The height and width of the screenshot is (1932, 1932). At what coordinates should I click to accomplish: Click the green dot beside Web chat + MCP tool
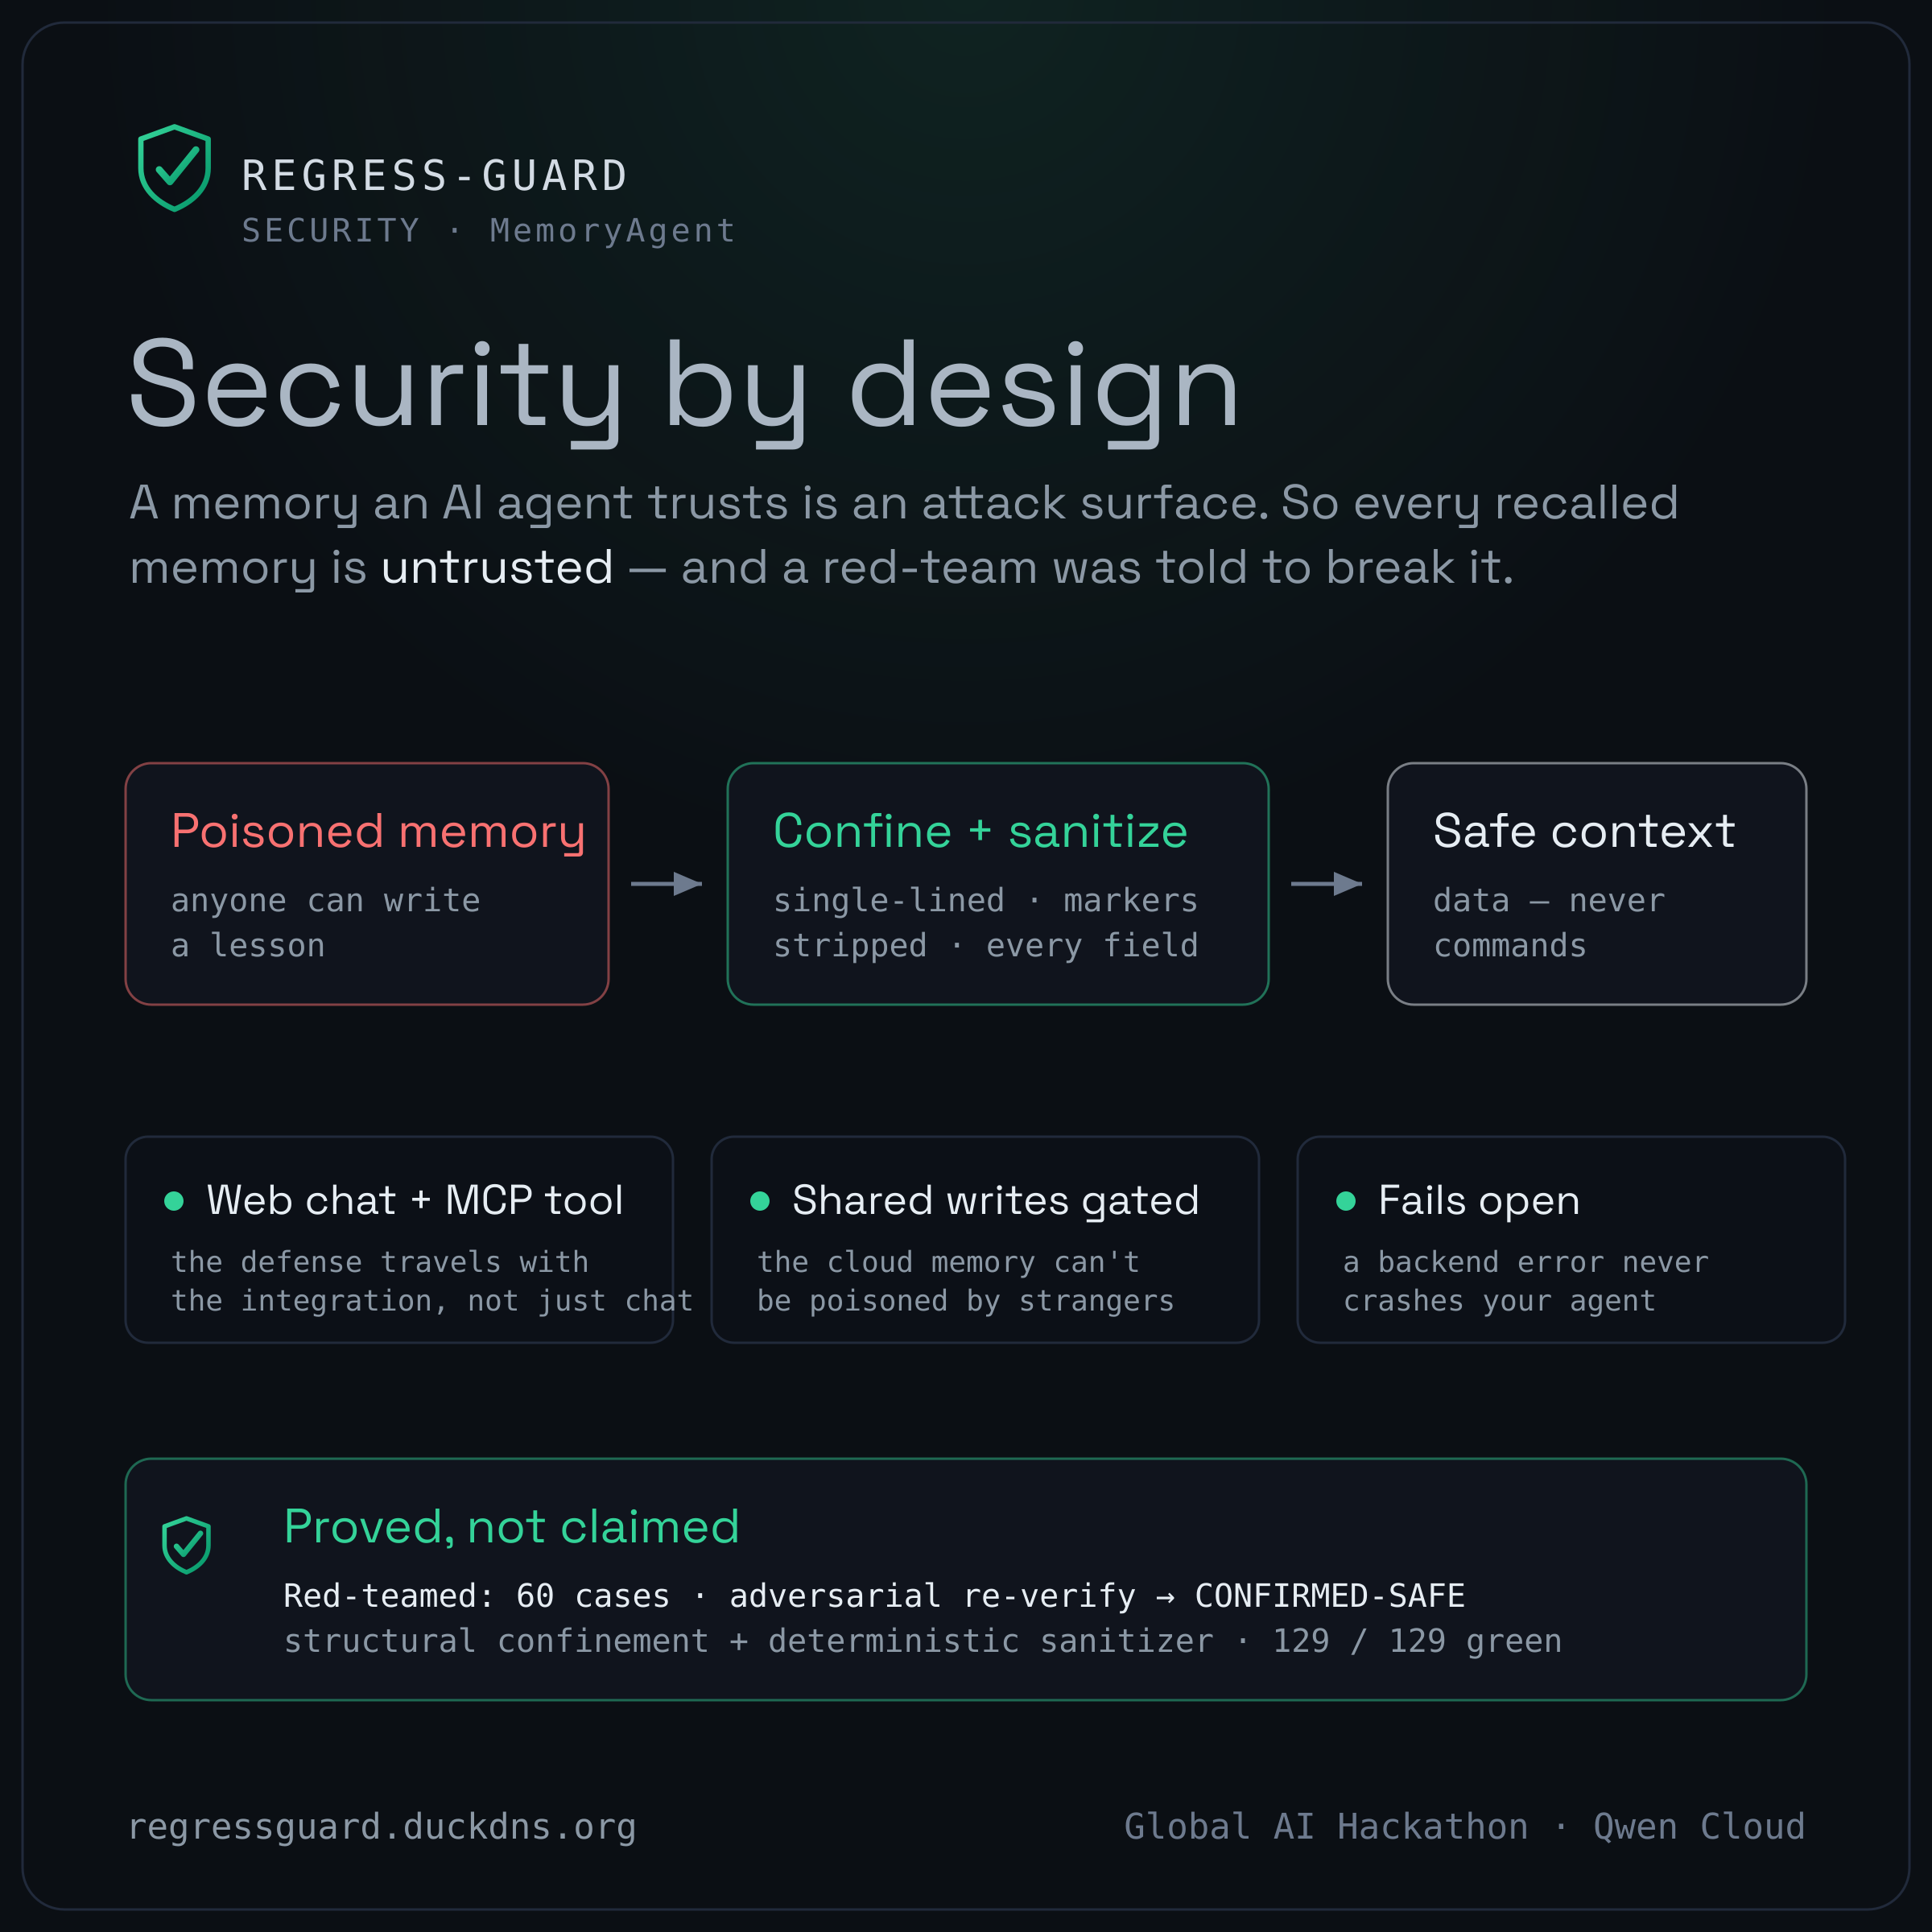point(174,1201)
